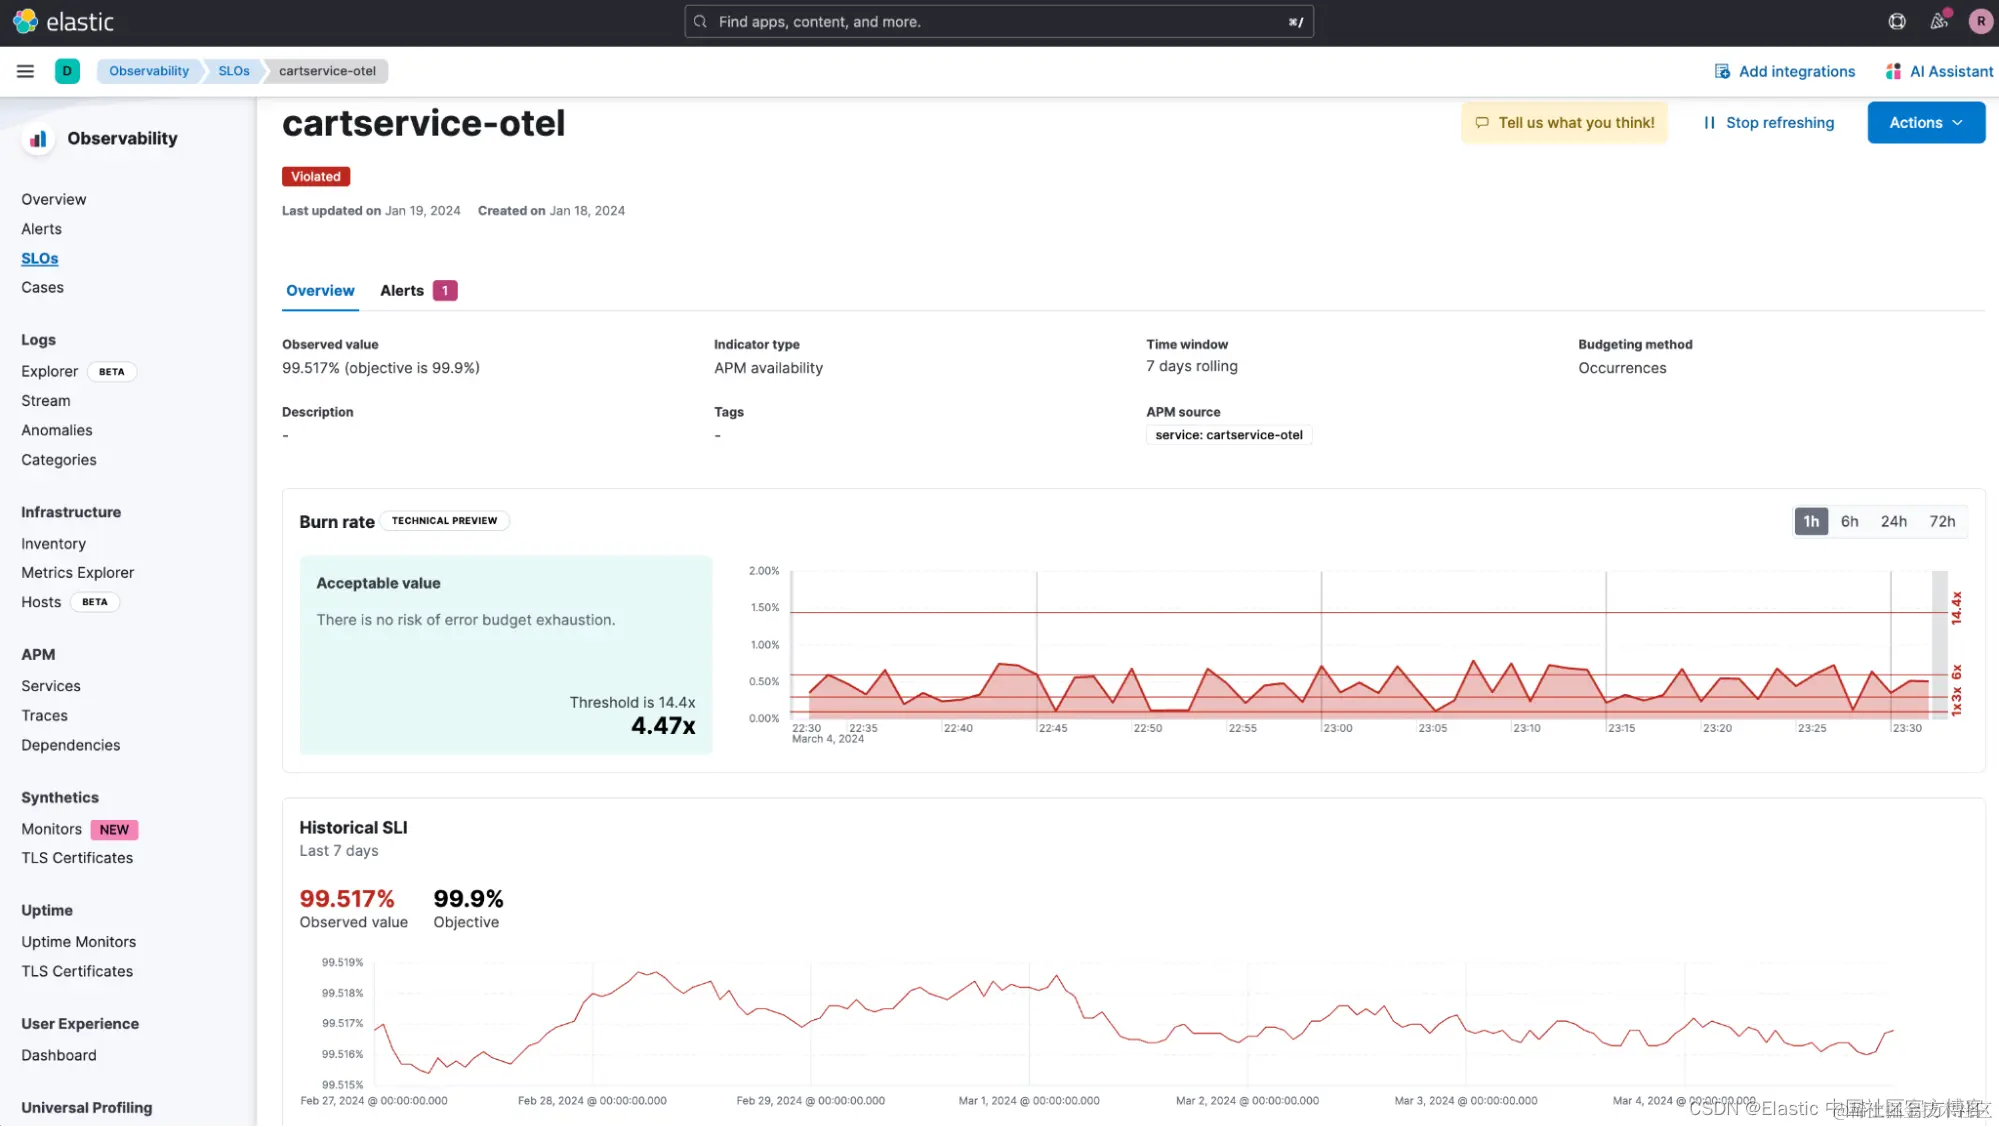The width and height of the screenshot is (1999, 1127).
Task: Switch burn rate range to 24h
Action: pos(1893,521)
